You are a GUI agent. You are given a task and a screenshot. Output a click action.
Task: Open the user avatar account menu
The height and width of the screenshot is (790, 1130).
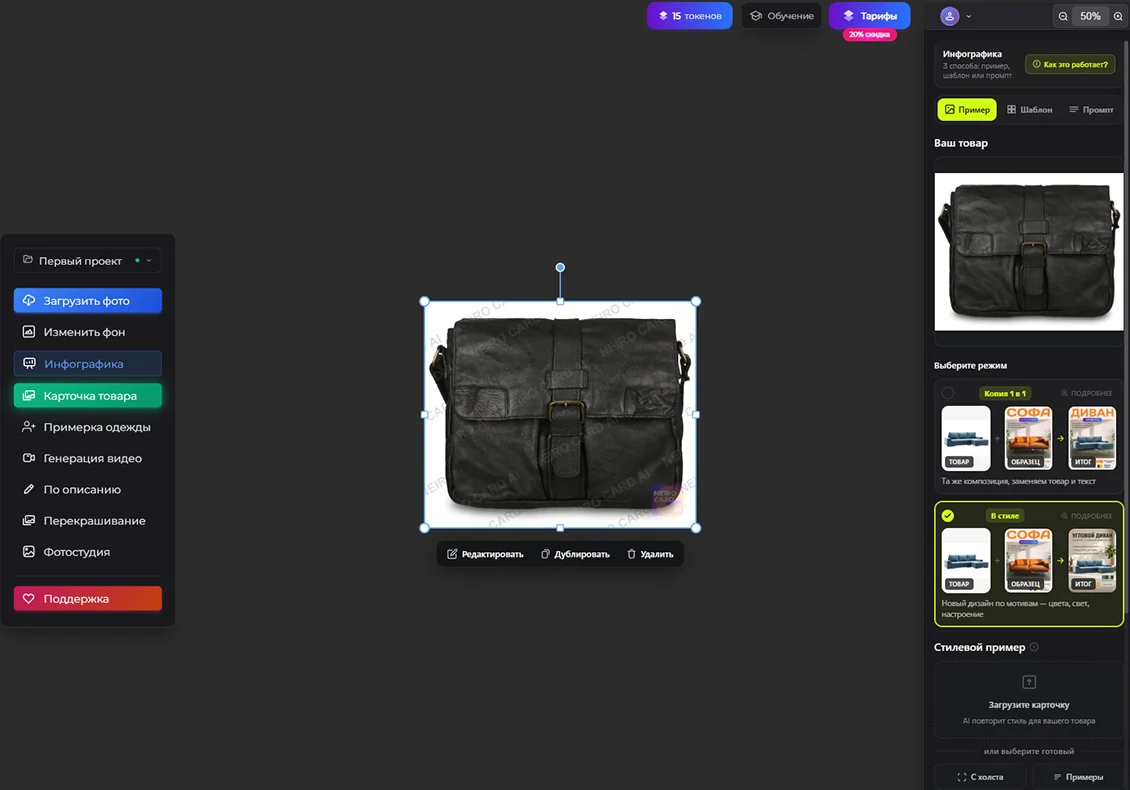[x=956, y=16]
